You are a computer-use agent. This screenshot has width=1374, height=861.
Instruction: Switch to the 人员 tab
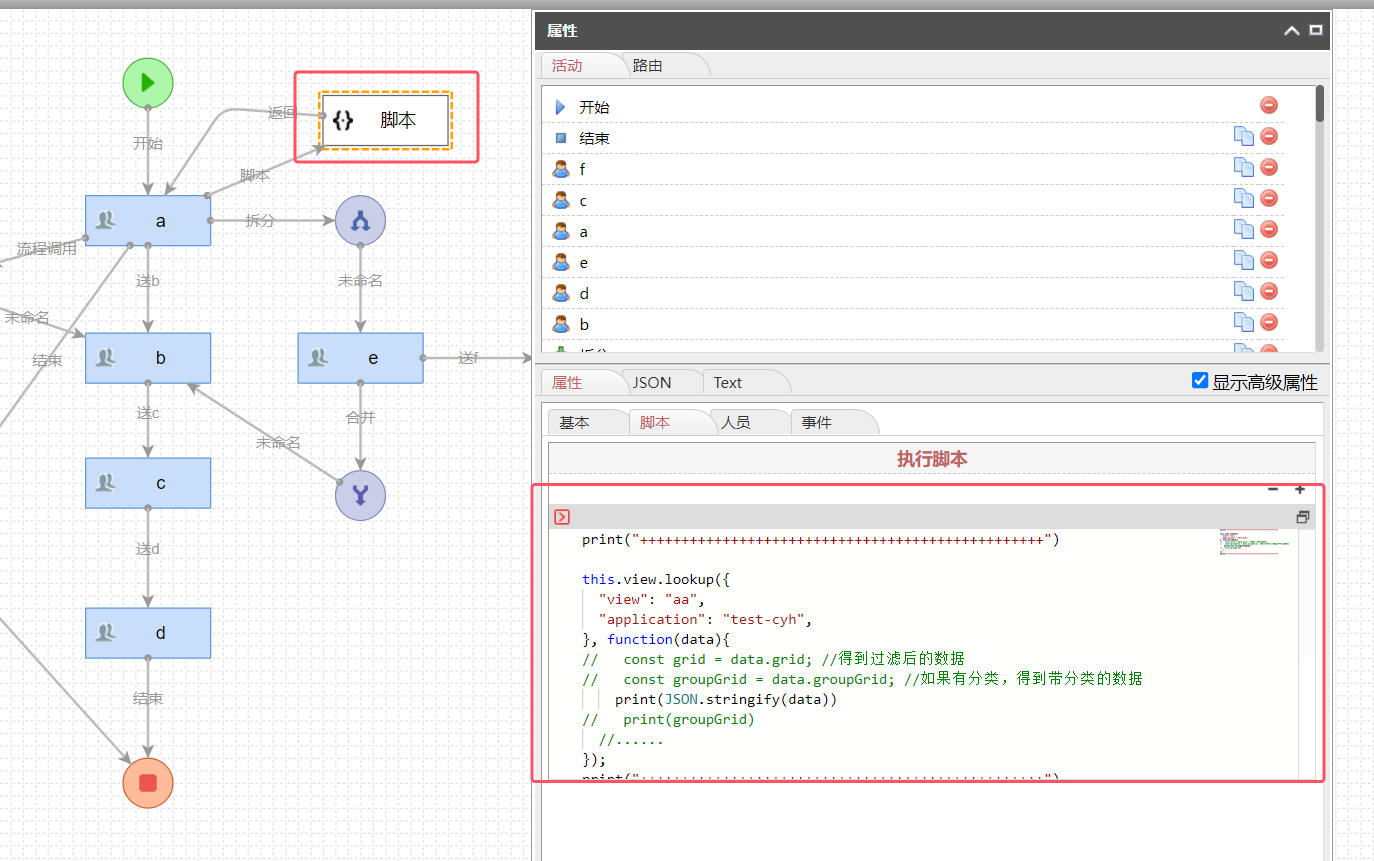[736, 423]
